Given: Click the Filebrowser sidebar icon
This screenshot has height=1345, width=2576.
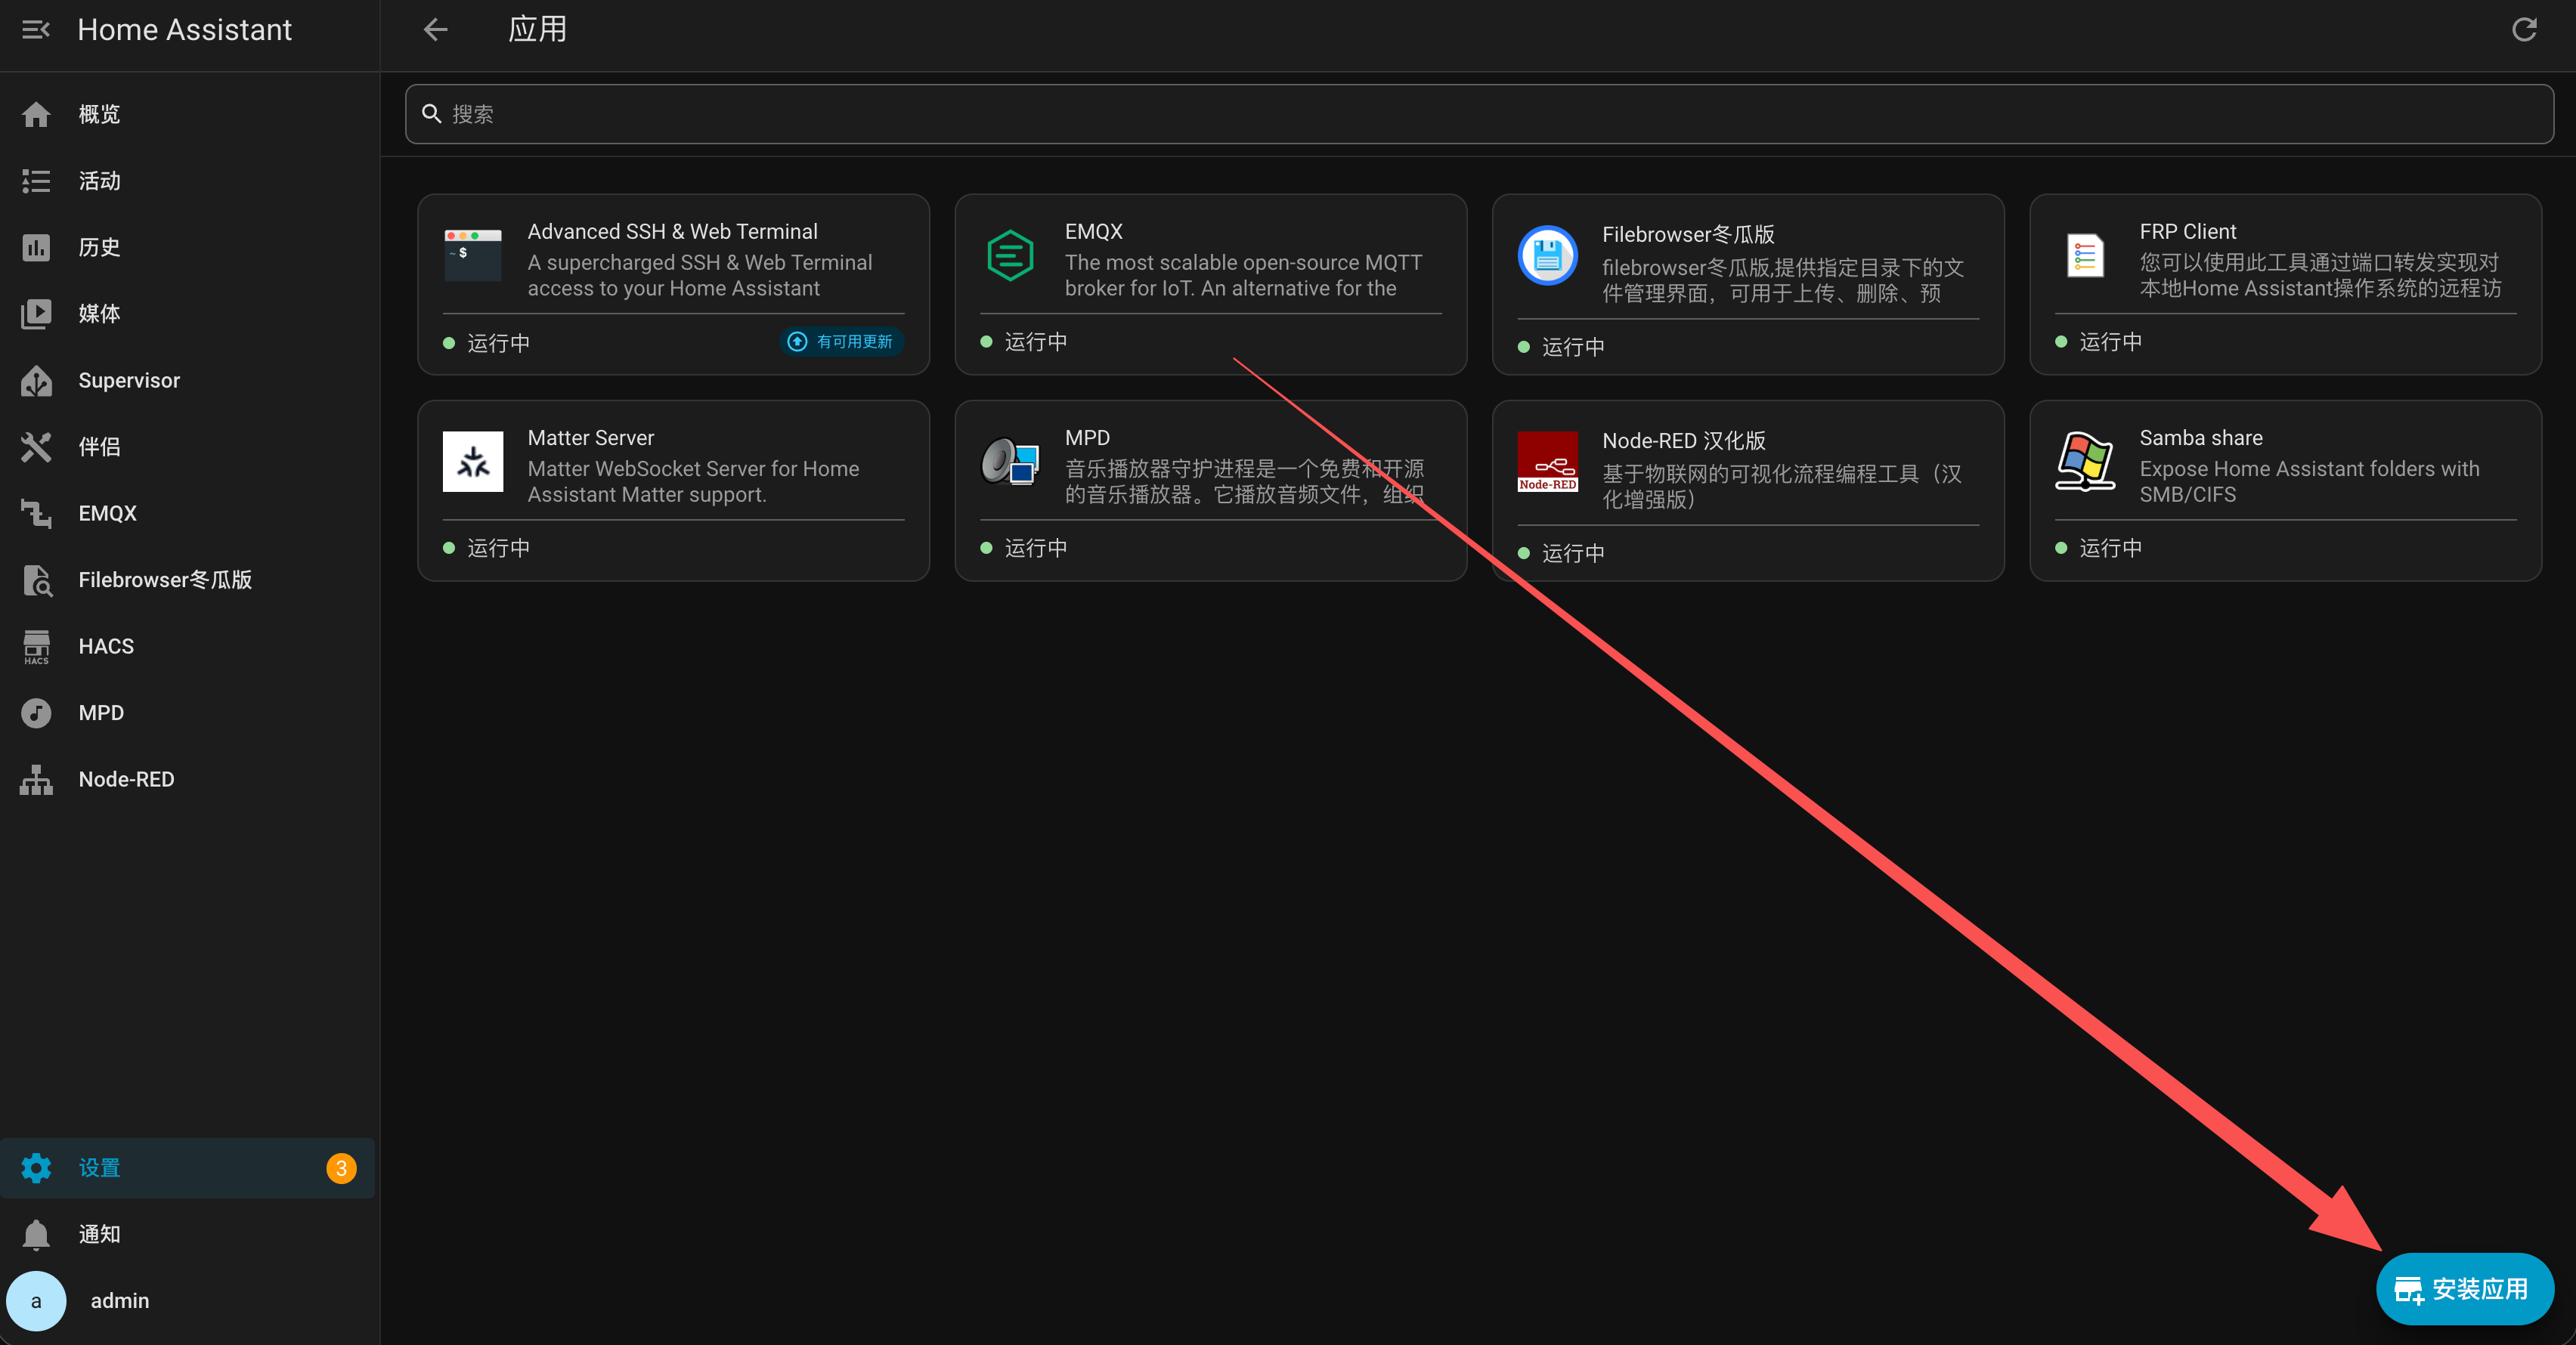Looking at the screenshot, I should (36, 580).
